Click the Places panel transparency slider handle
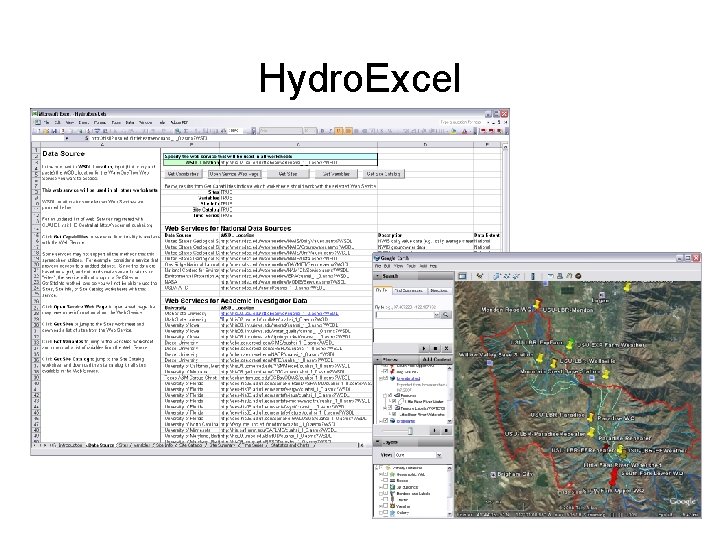Viewport: 720px width, 540px height. (411, 431)
